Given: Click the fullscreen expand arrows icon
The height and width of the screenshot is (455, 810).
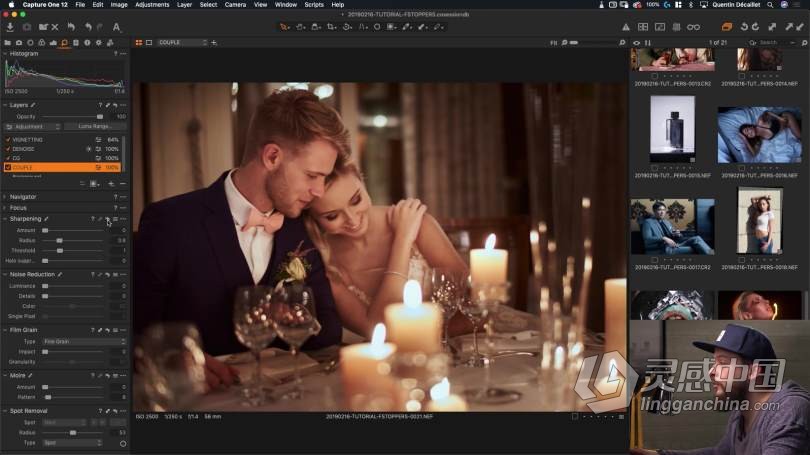Looking at the screenshot, I should click(x=772, y=27).
